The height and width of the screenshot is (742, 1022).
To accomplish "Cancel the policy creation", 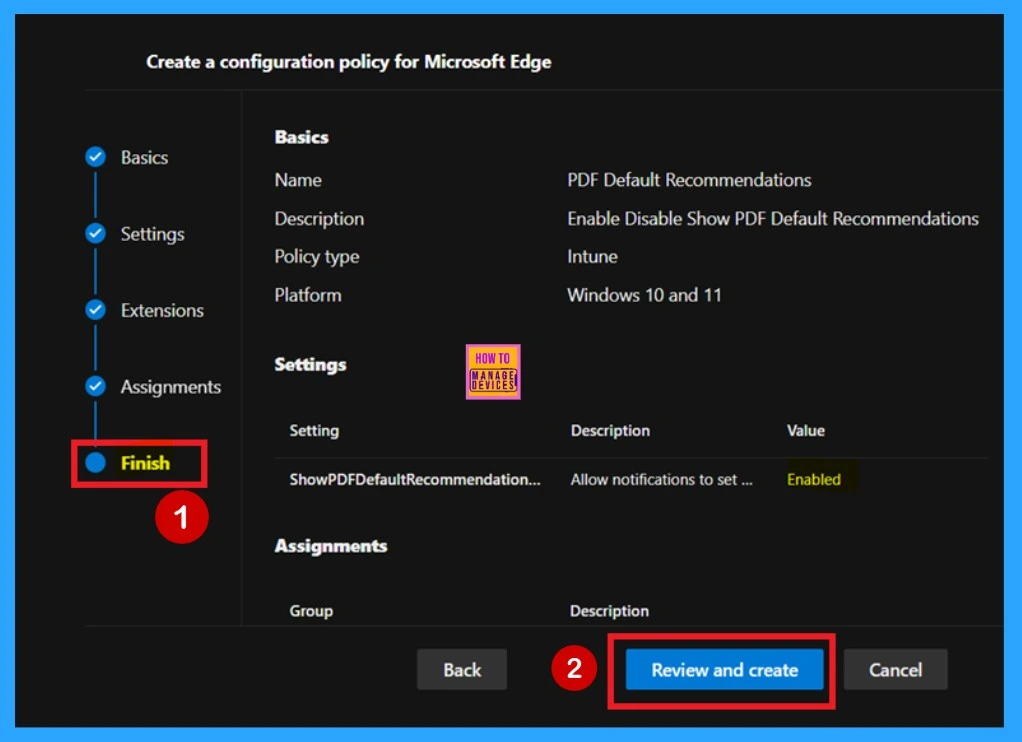I will click(895, 670).
